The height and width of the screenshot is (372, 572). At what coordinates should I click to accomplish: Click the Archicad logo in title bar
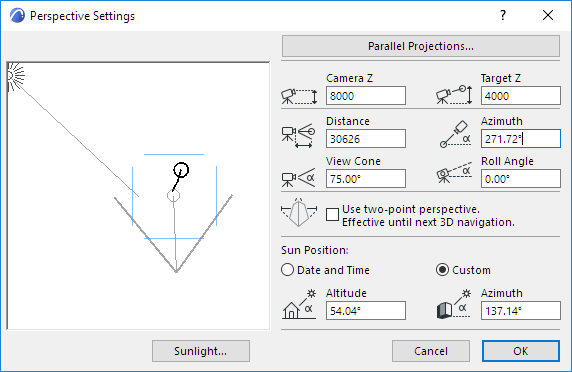point(17,16)
